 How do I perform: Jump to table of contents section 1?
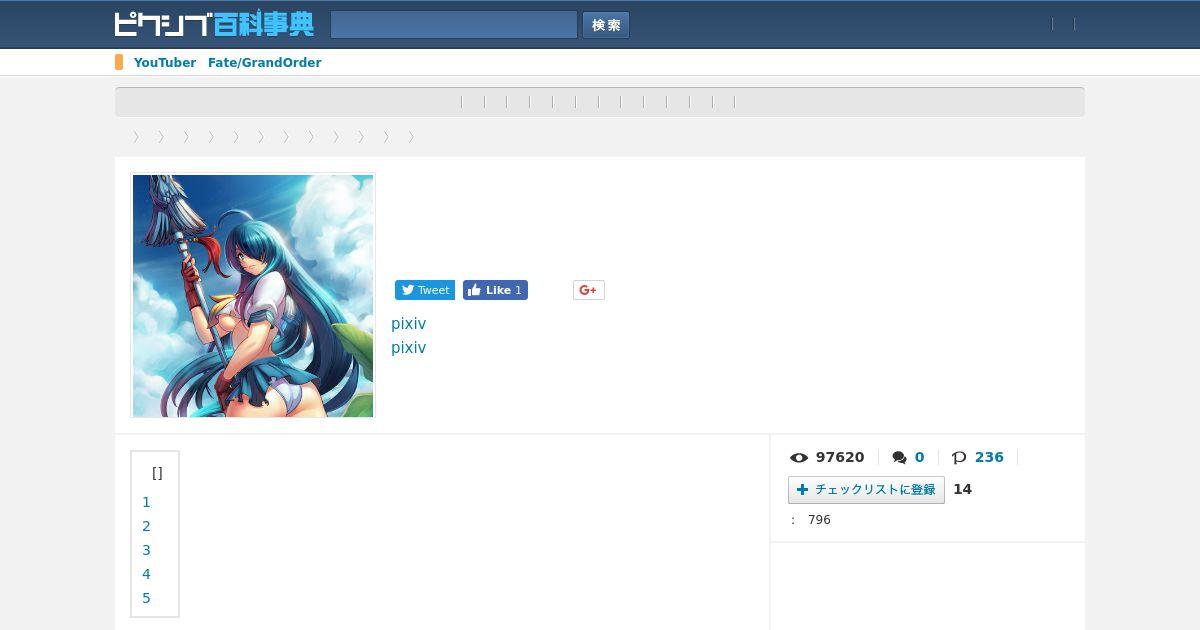click(x=146, y=502)
